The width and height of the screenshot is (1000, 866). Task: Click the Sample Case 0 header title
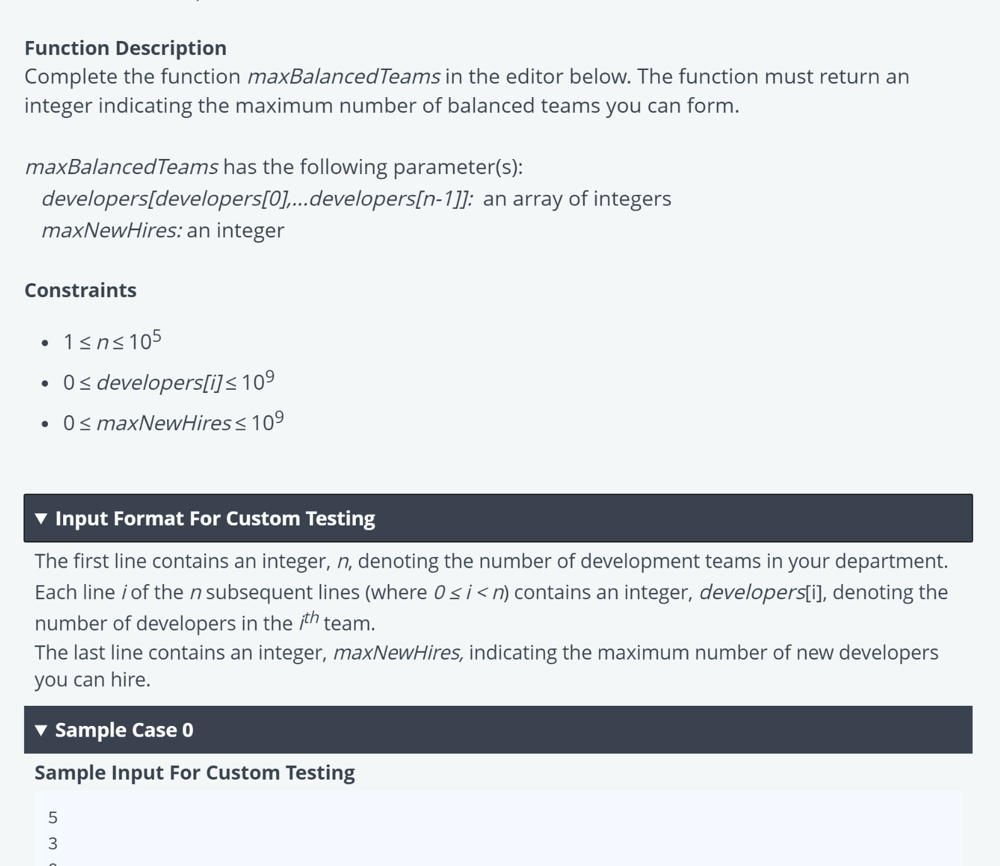124,731
